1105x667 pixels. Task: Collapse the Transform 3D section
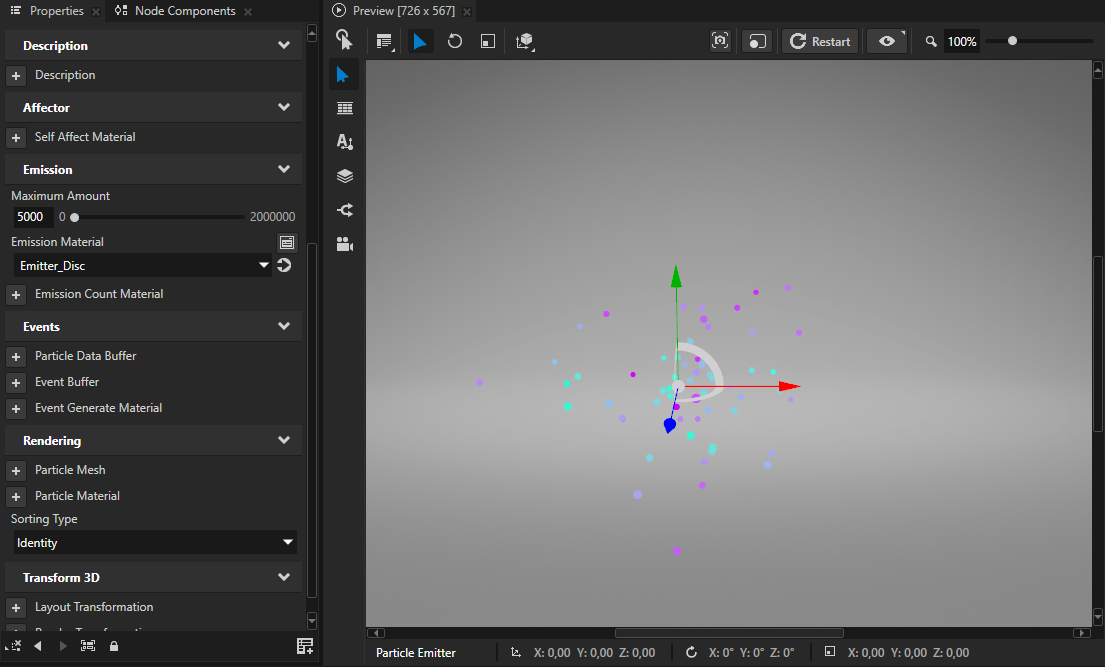tap(284, 577)
